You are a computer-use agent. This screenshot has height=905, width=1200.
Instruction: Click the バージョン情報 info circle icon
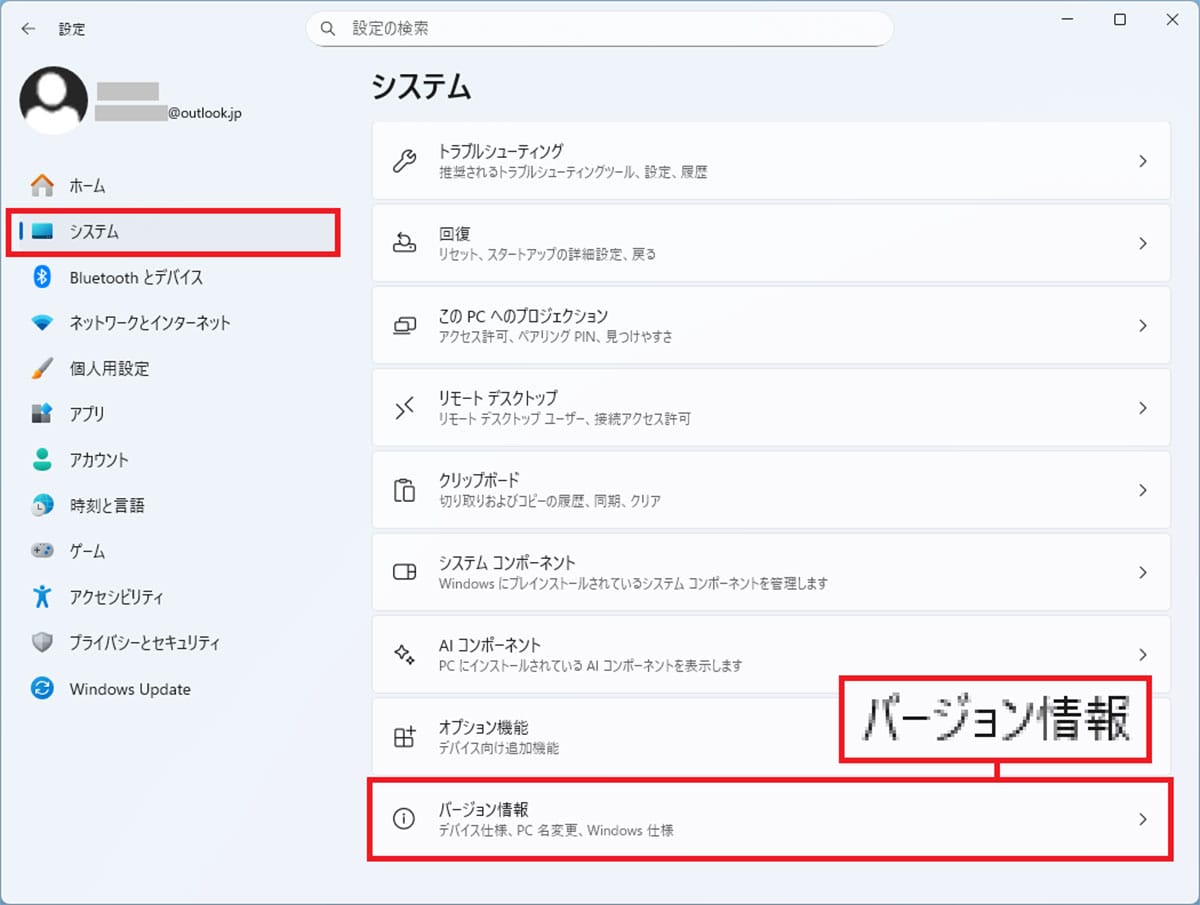pyautogui.click(x=404, y=819)
